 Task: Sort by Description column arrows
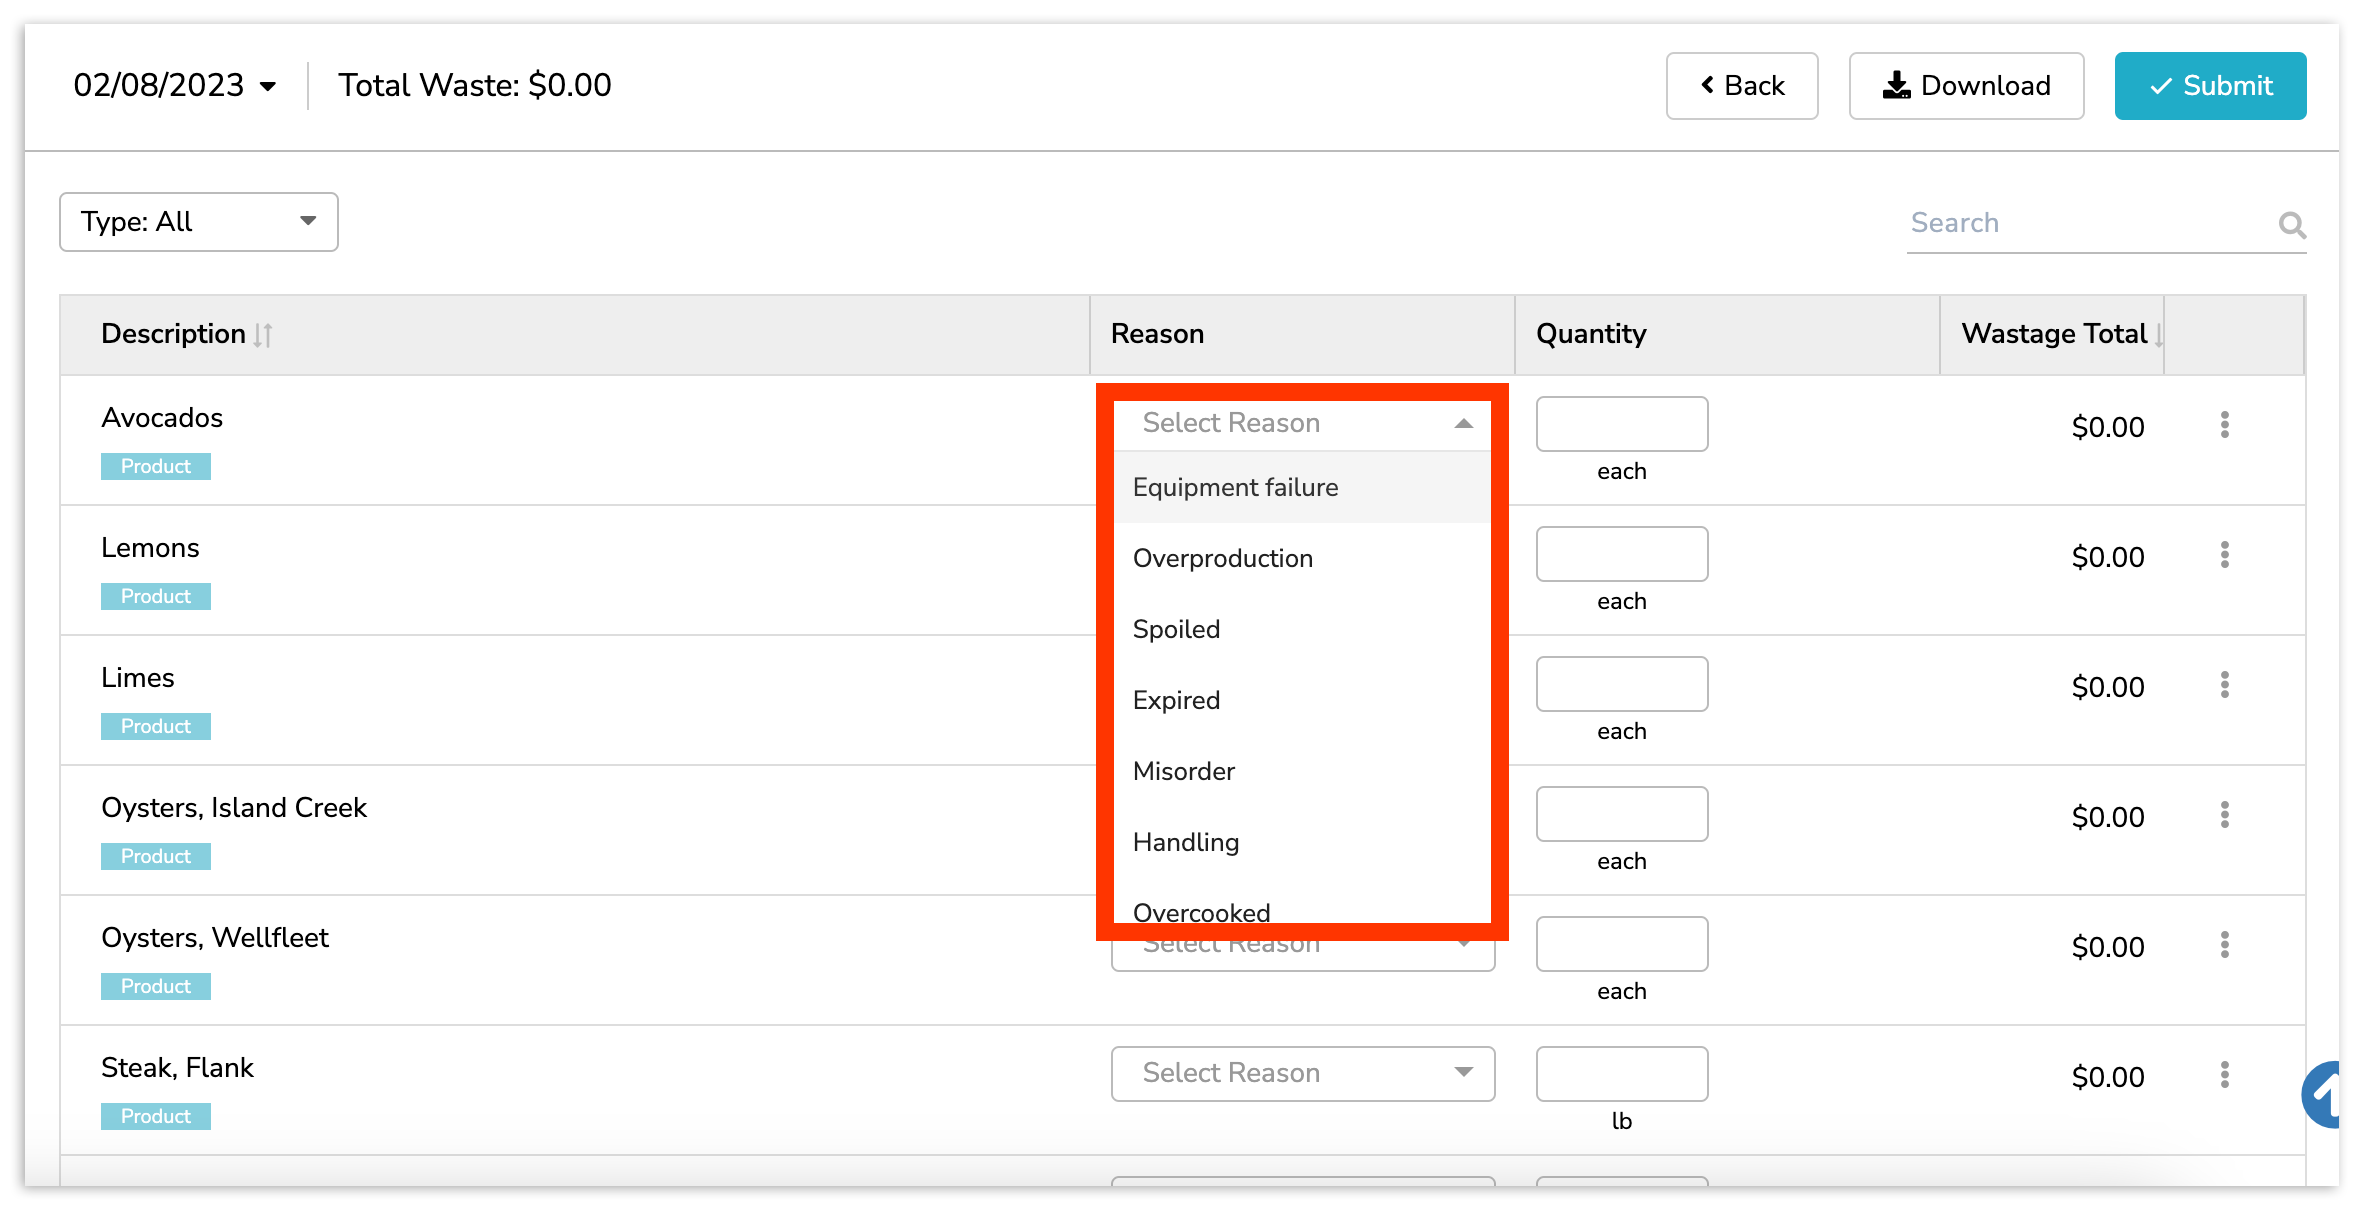click(263, 335)
